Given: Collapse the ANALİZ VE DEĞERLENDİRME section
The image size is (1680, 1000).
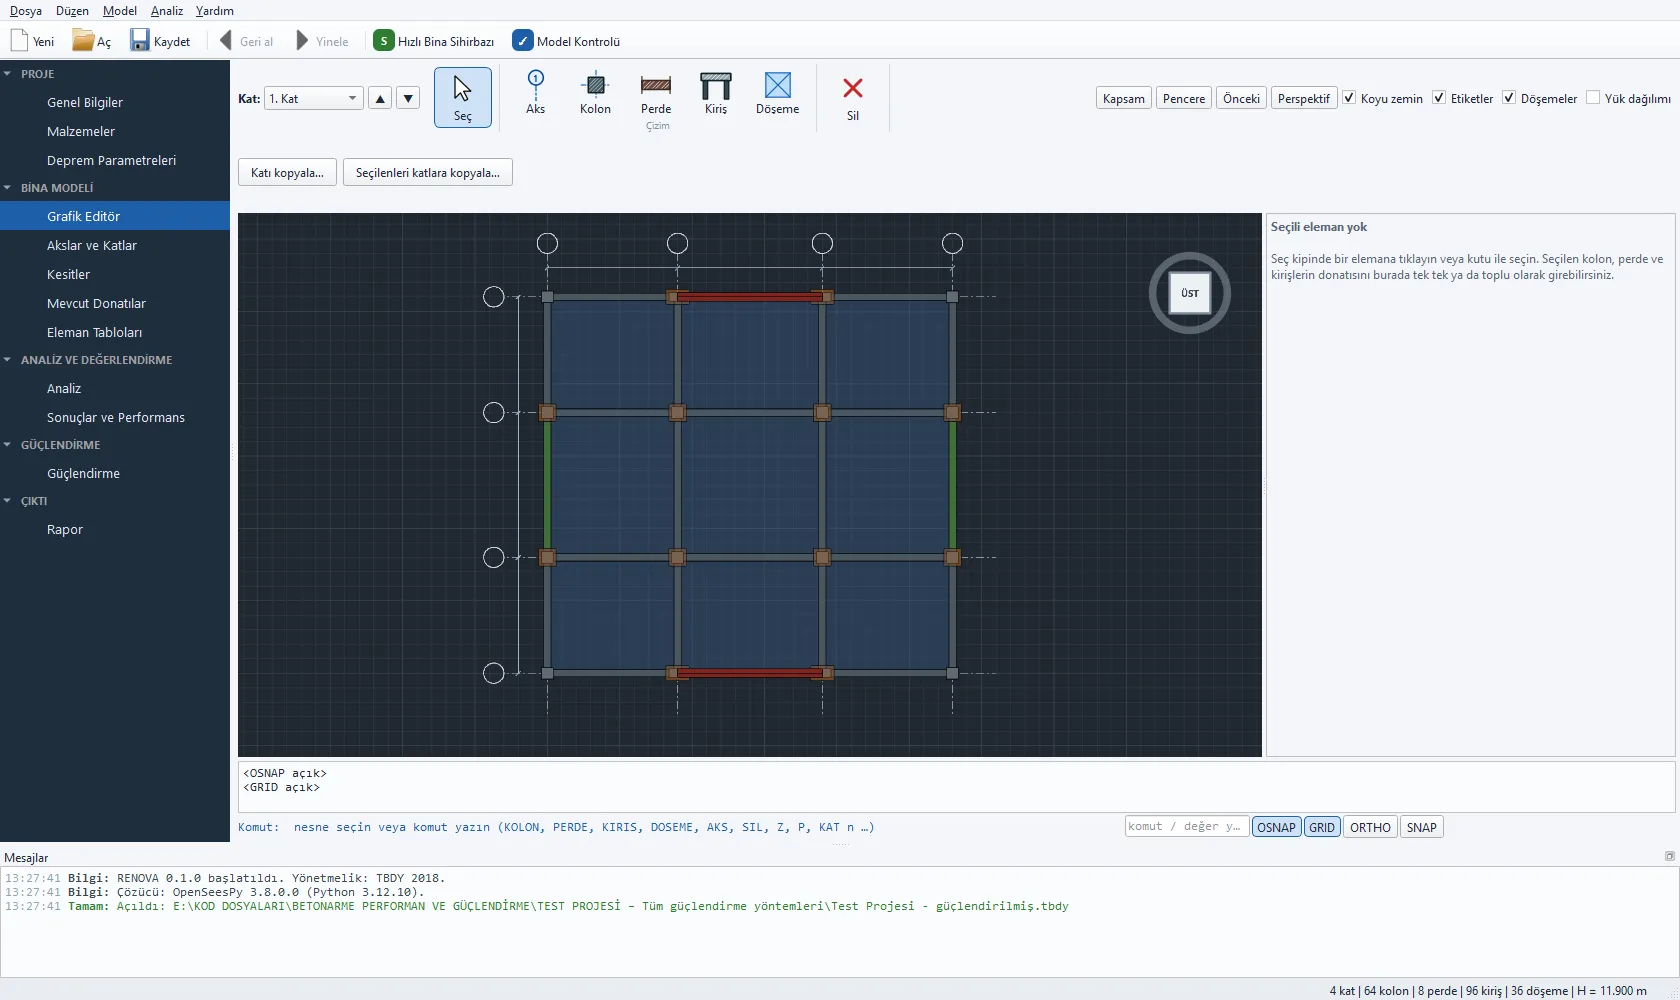Looking at the screenshot, I should pos(8,359).
